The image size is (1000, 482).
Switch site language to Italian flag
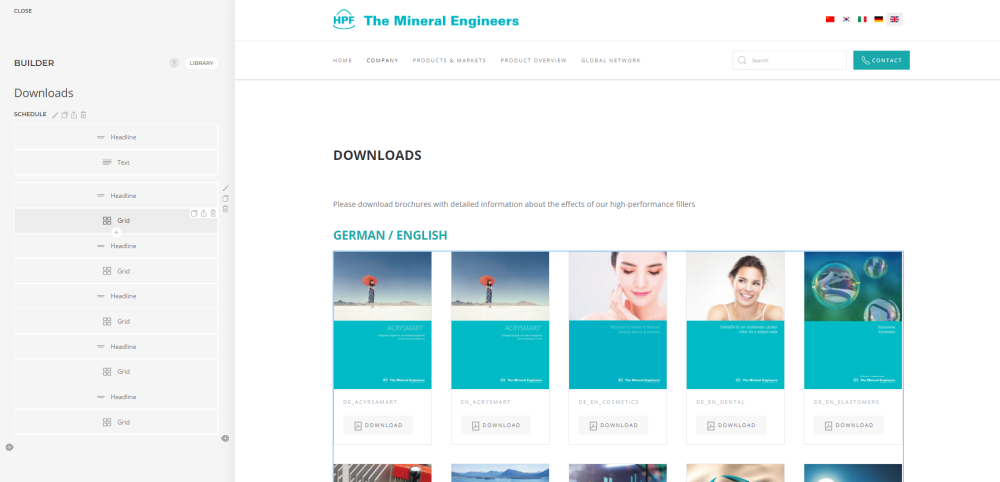coord(862,19)
